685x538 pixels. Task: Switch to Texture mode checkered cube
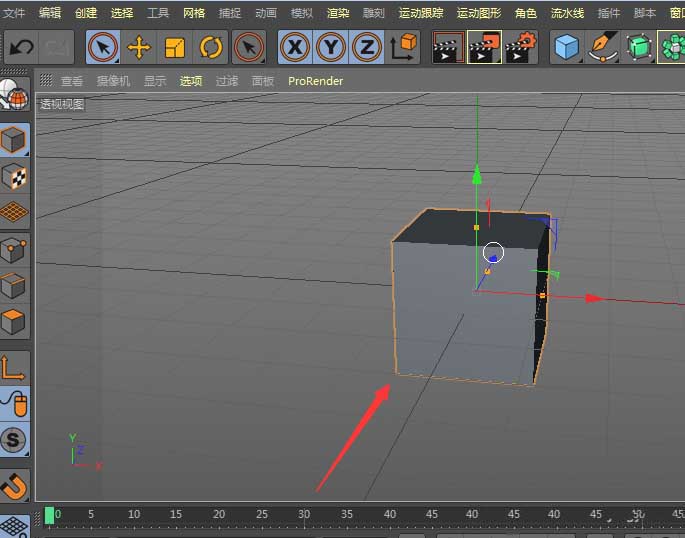[x=14, y=176]
